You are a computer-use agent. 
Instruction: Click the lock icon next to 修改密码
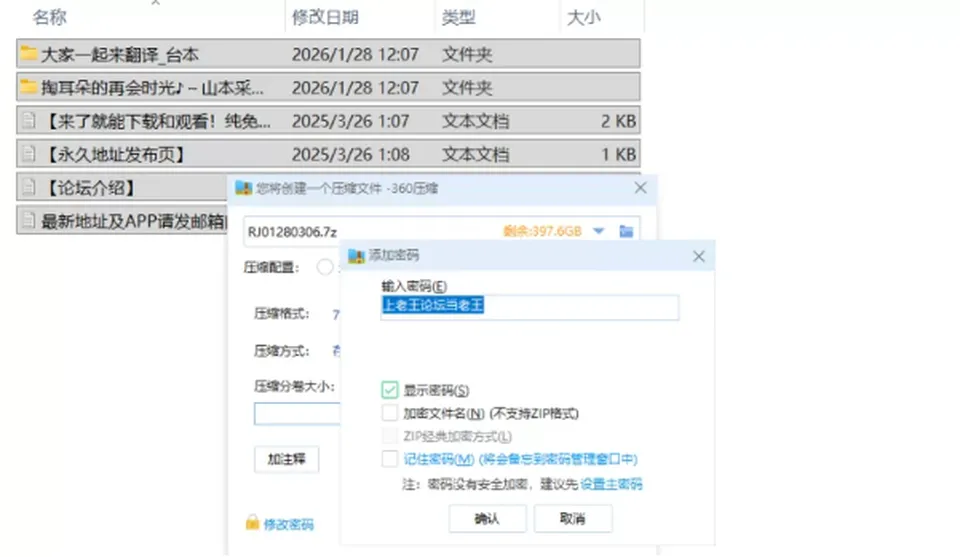click(x=252, y=523)
